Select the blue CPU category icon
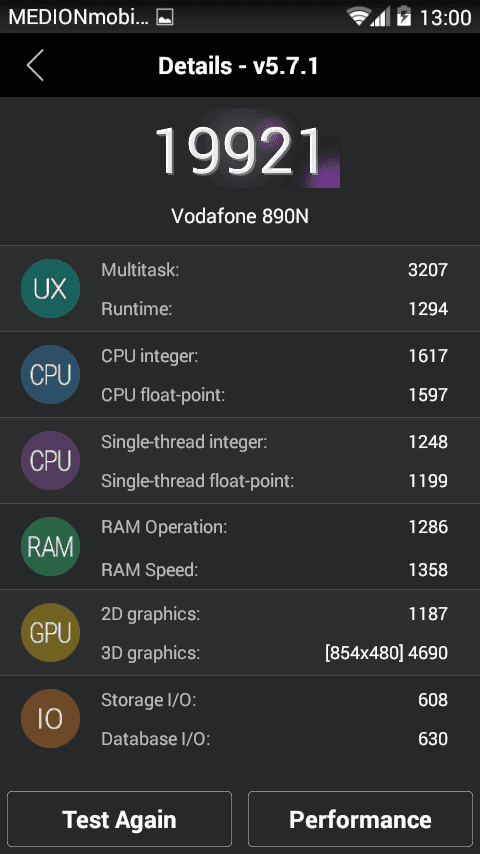 50,375
